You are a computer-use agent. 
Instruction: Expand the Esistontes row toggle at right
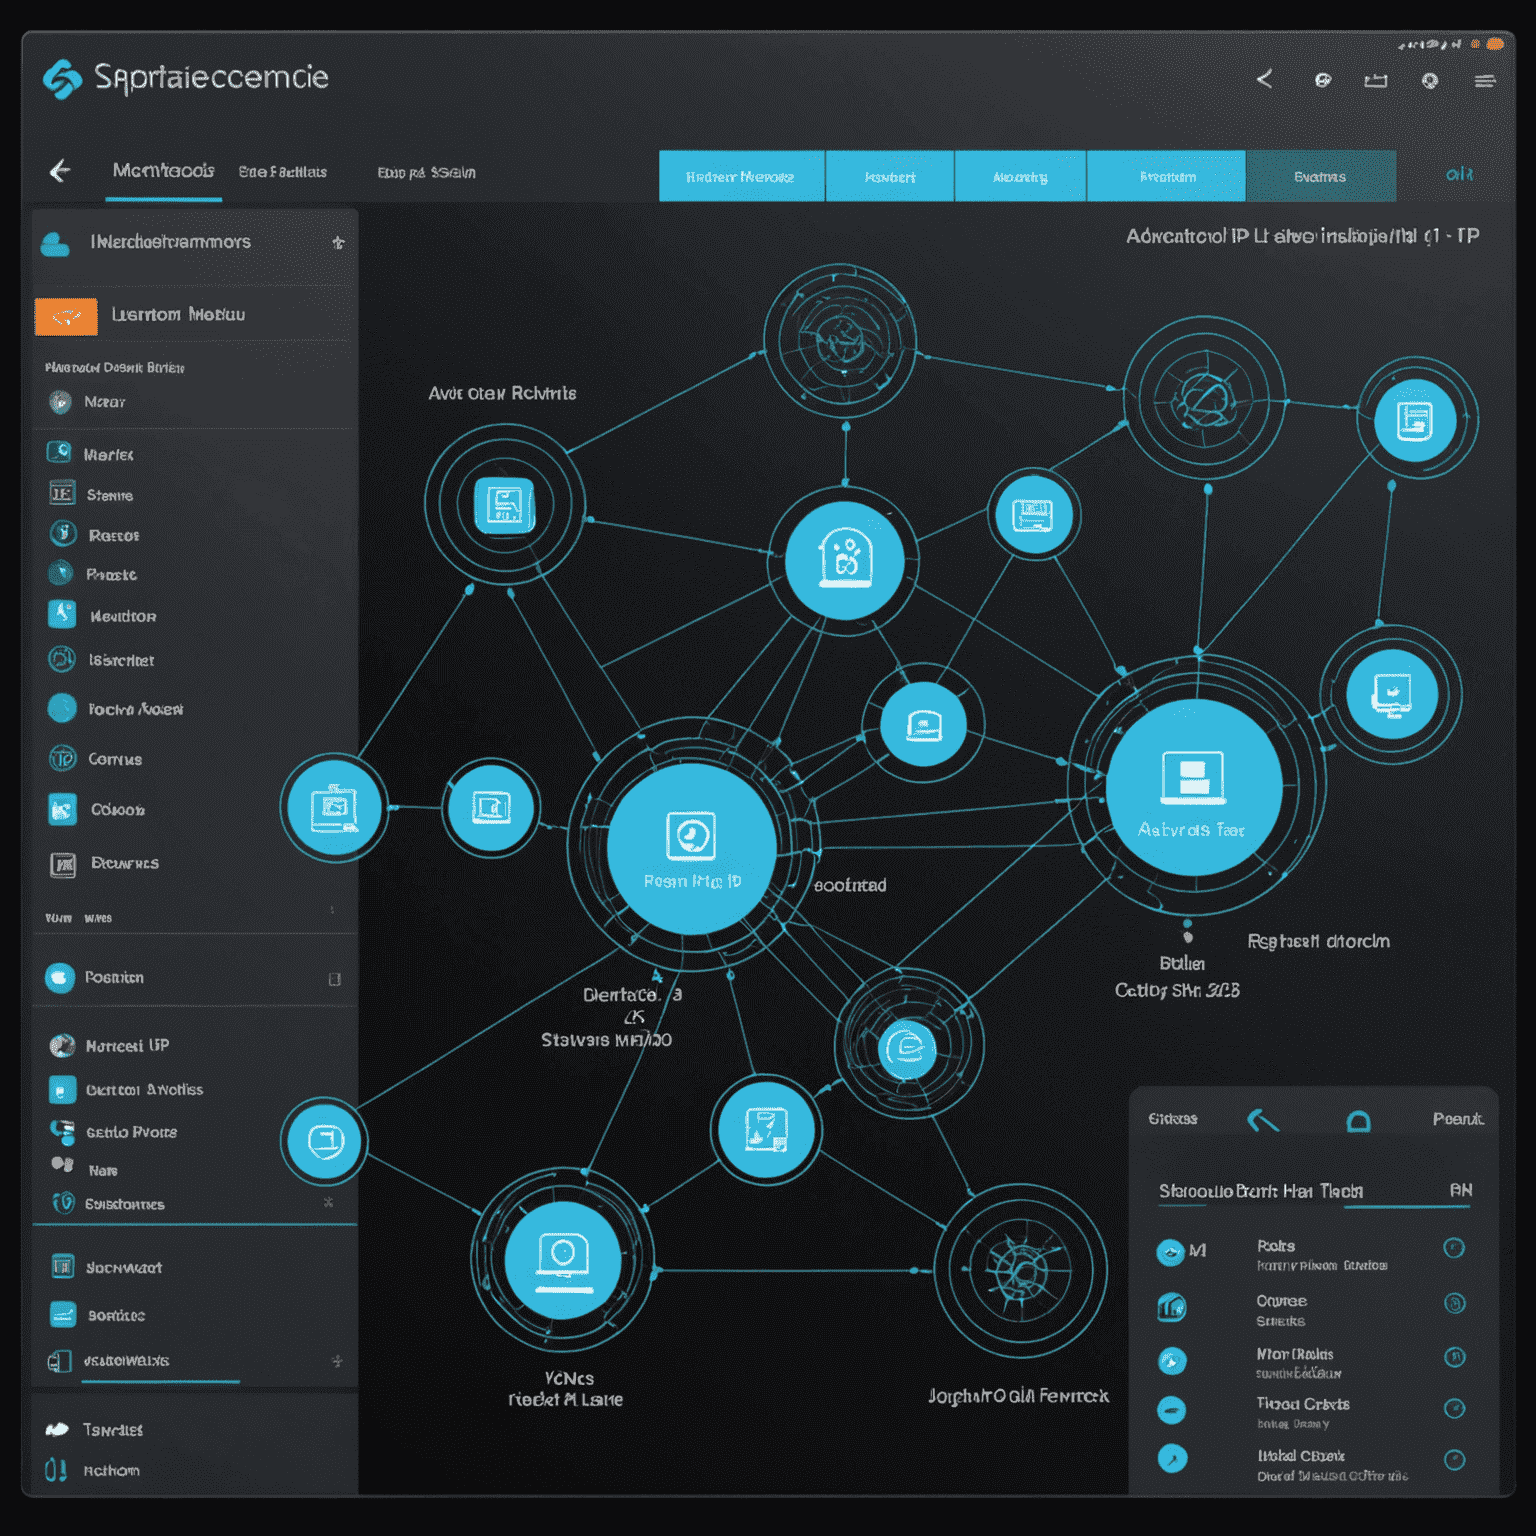point(328,1202)
